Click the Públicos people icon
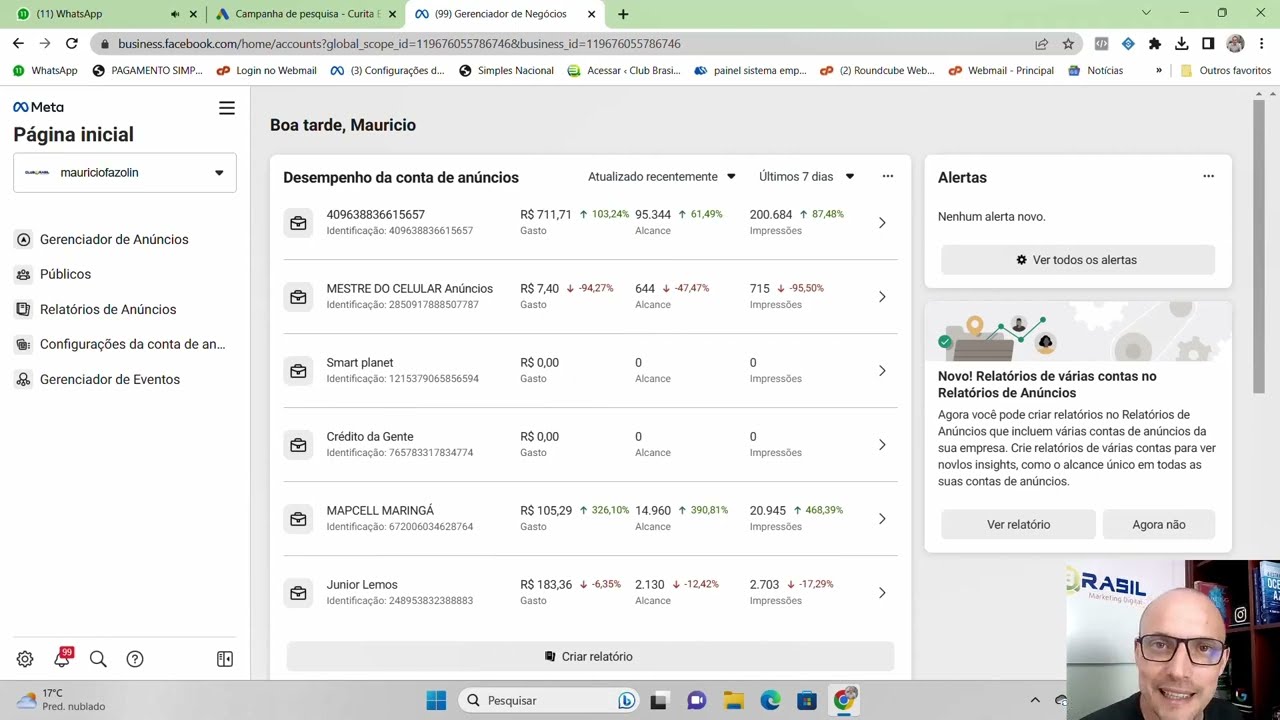This screenshot has height=720, width=1280. coord(23,274)
